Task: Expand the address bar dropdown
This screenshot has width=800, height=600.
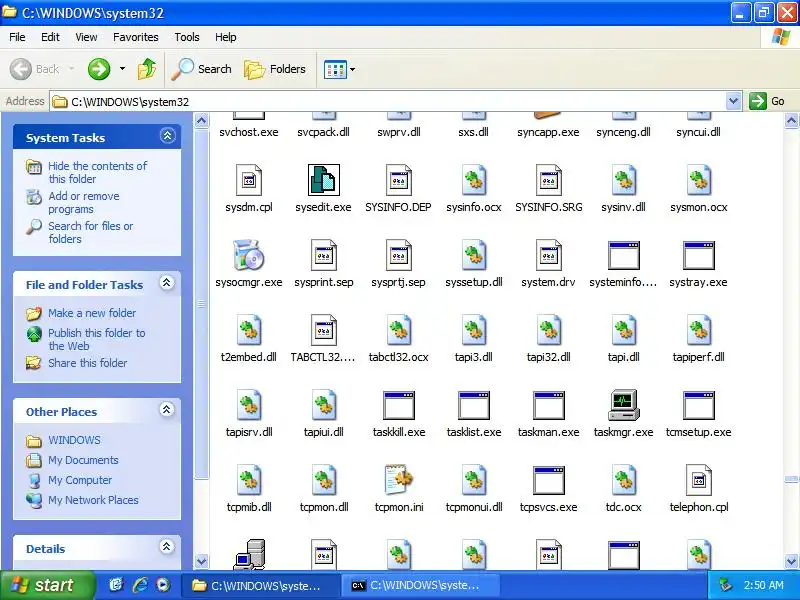Action: [x=733, y=101]
